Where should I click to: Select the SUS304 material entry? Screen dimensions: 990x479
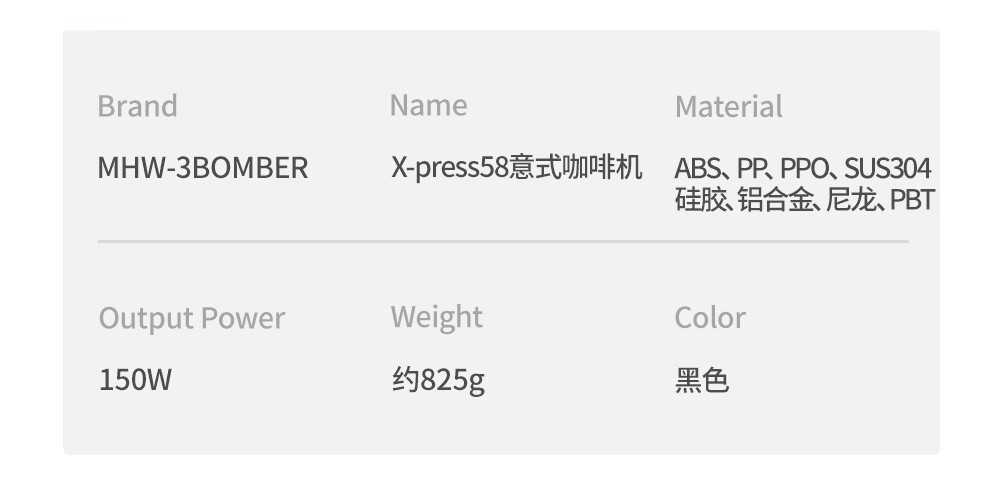coord(888,168)
